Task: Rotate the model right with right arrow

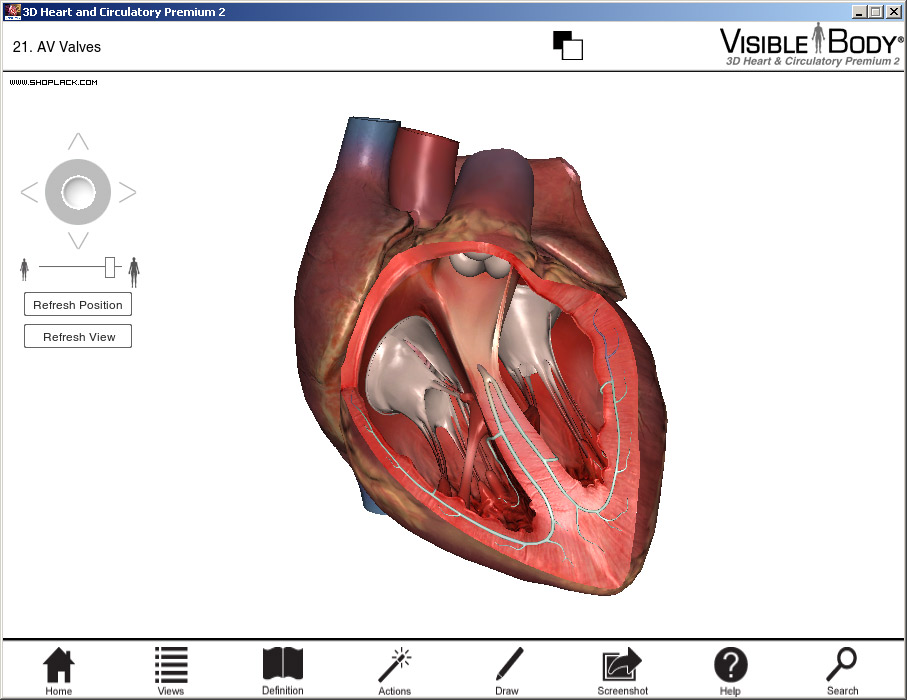Action: coord(127,192)
